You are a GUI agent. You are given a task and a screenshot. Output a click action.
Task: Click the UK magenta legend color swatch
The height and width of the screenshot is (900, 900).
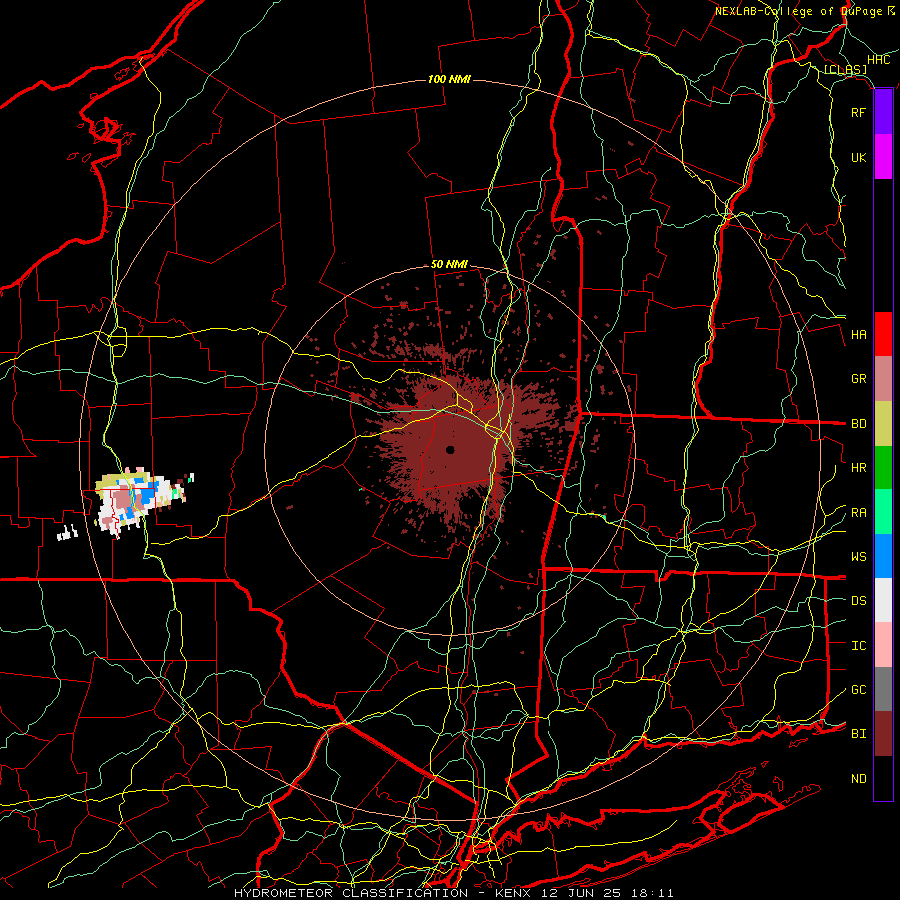point(883,157)
